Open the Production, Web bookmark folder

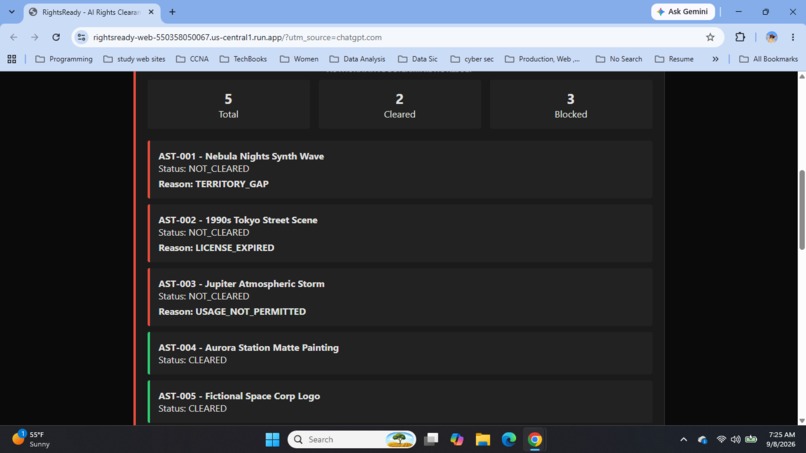click(x=542, y=59)
